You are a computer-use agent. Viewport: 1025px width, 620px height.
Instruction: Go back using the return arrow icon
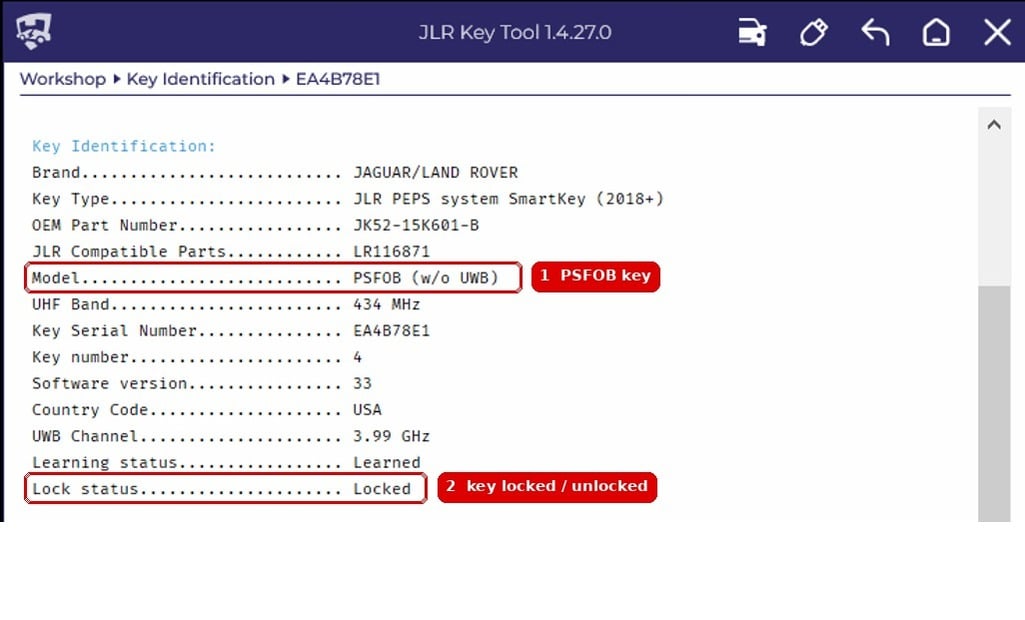tap(875, 32)
